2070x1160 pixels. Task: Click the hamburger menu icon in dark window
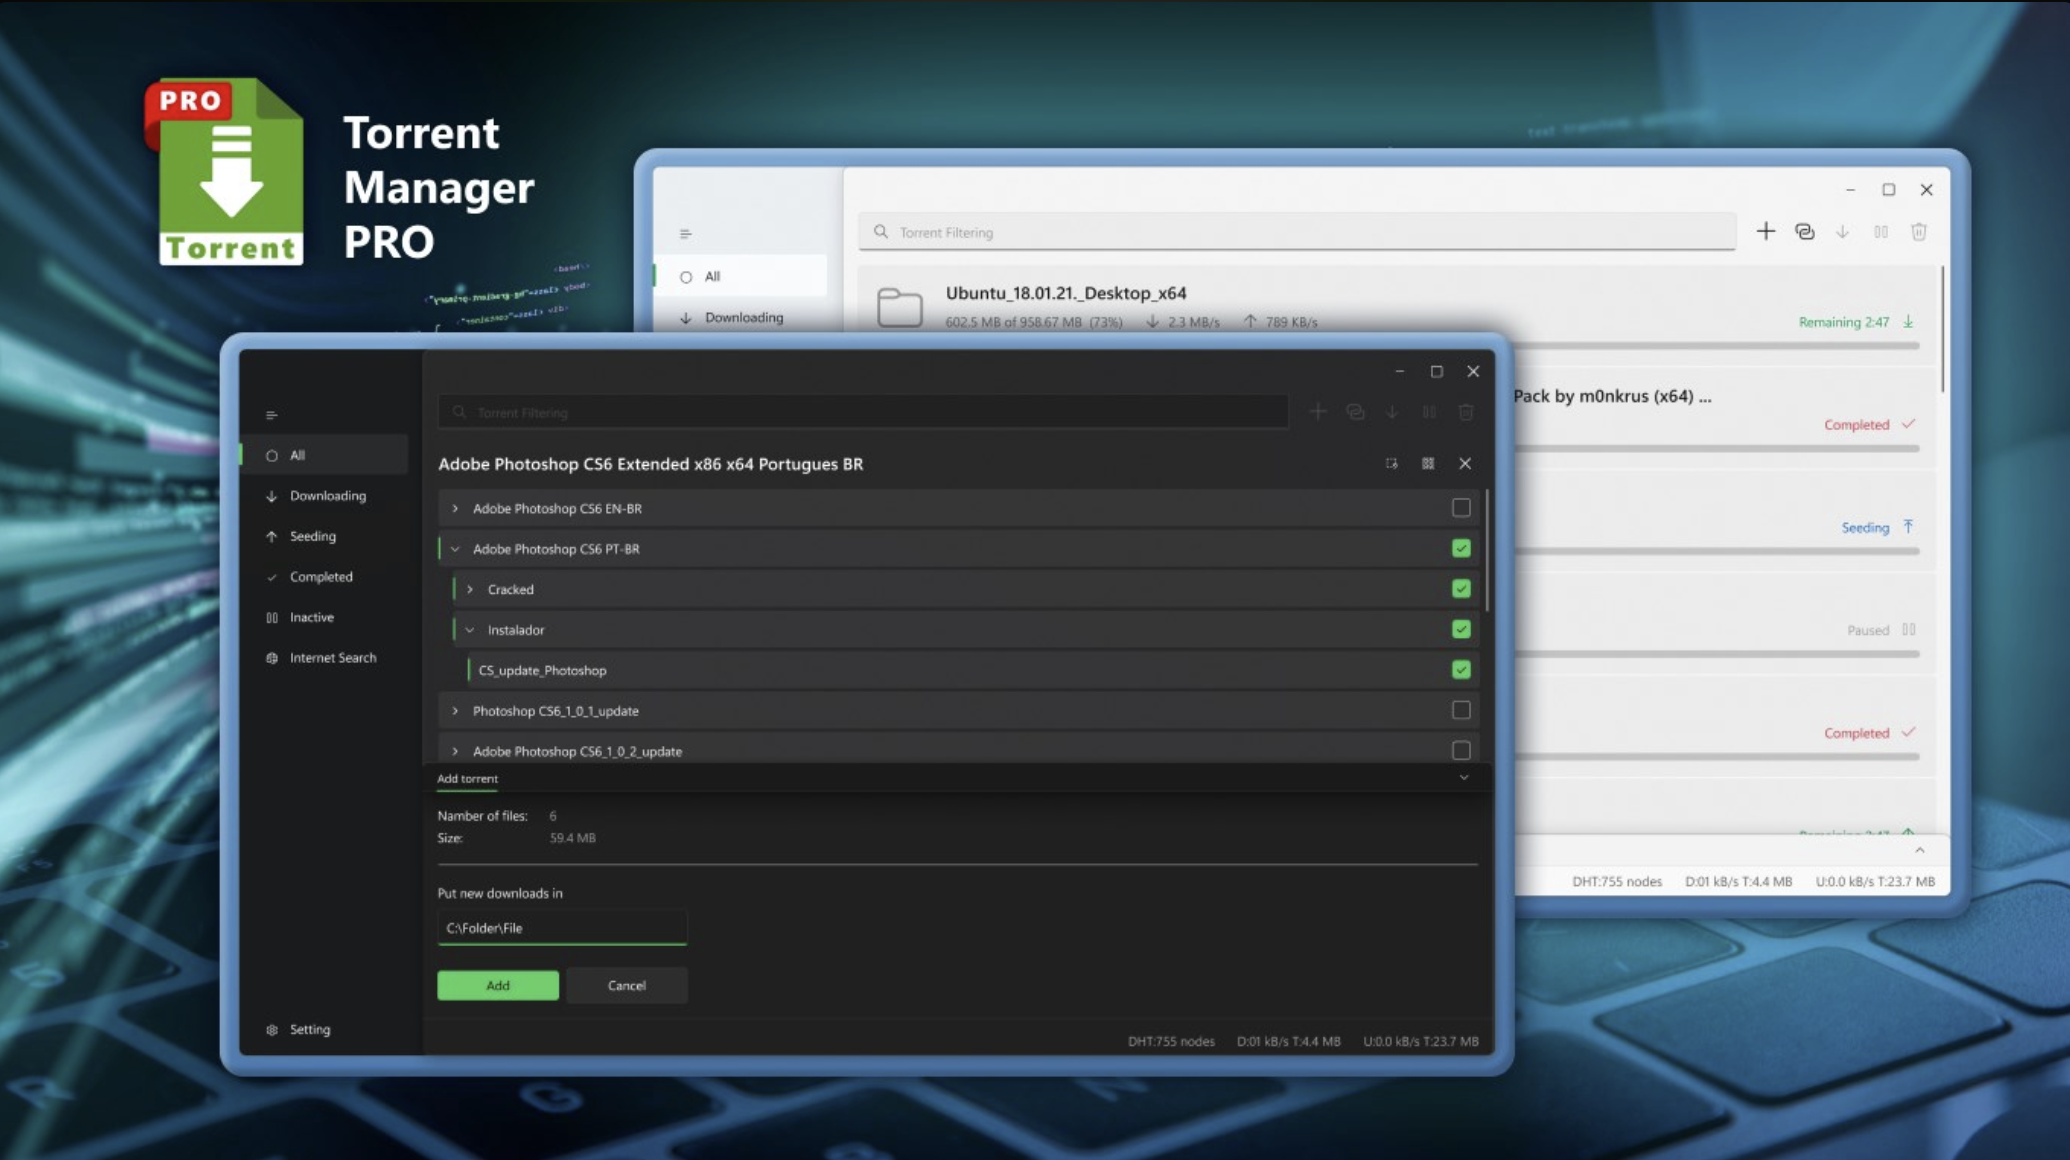[x=271, y=415]
